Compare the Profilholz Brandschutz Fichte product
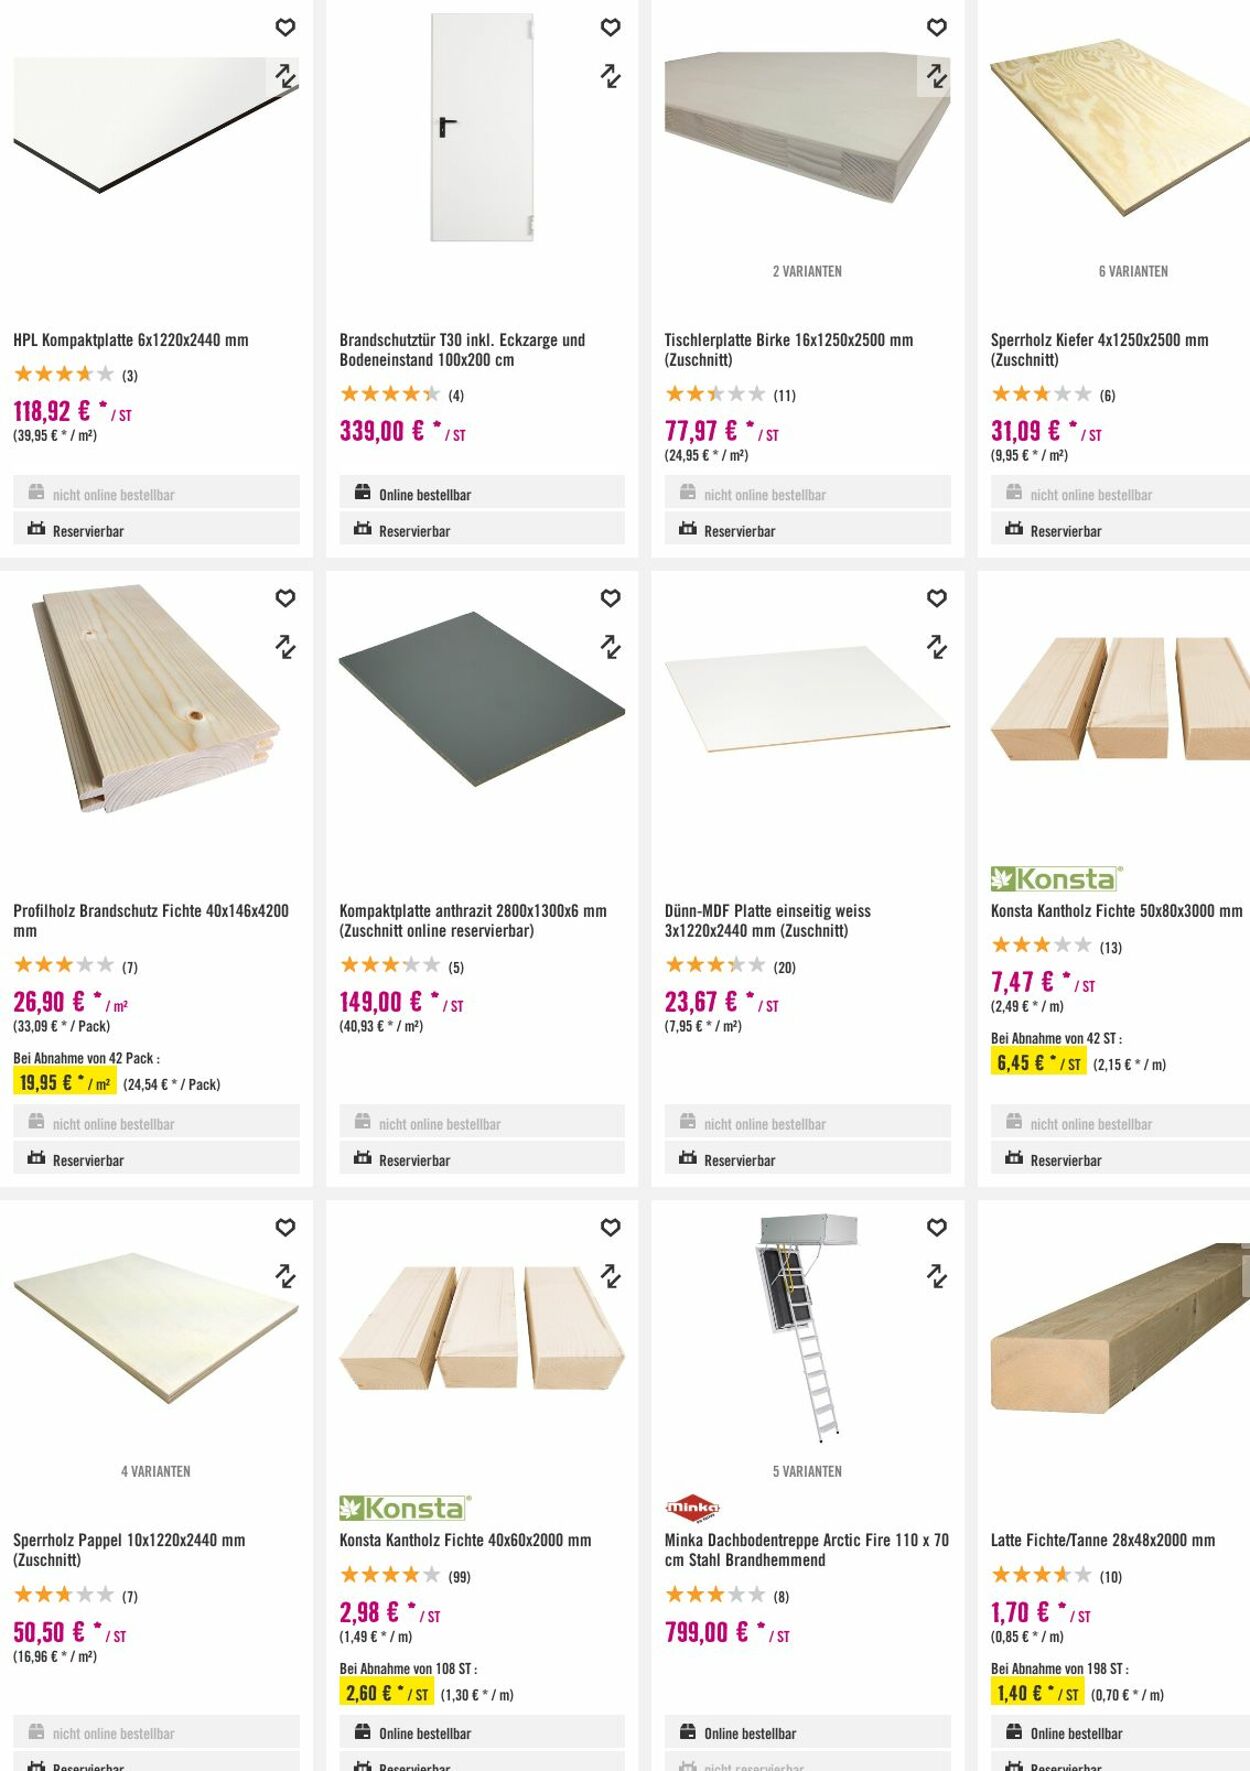The height and width of the screenshot is (1771, 1250). (x=285, y=647)
